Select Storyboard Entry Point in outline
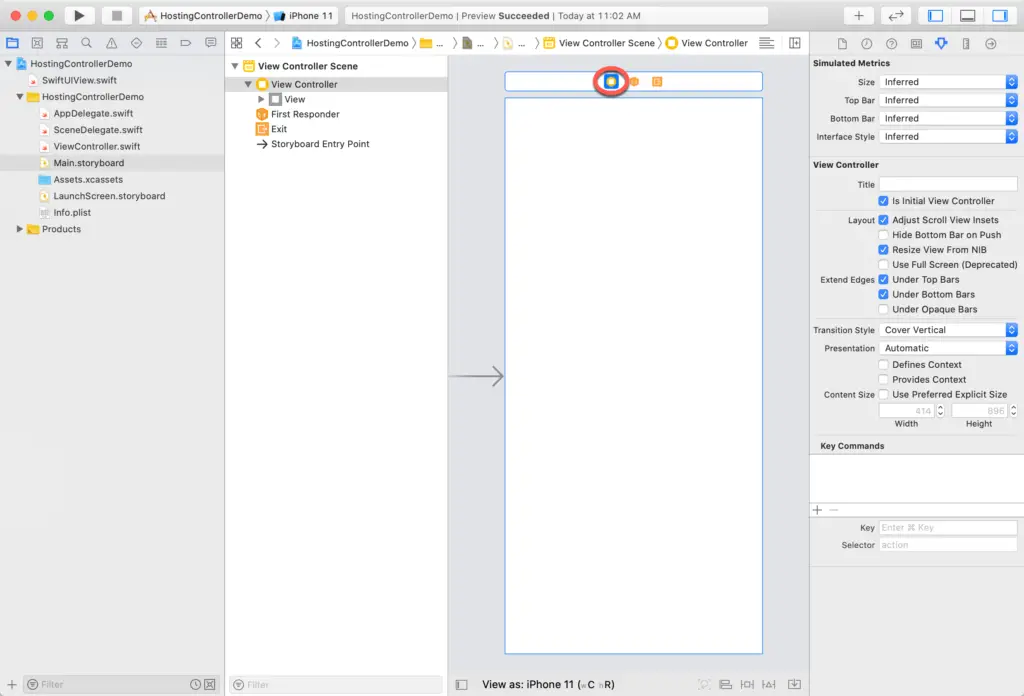This screenshot has height=696, width=1024. 320,144
